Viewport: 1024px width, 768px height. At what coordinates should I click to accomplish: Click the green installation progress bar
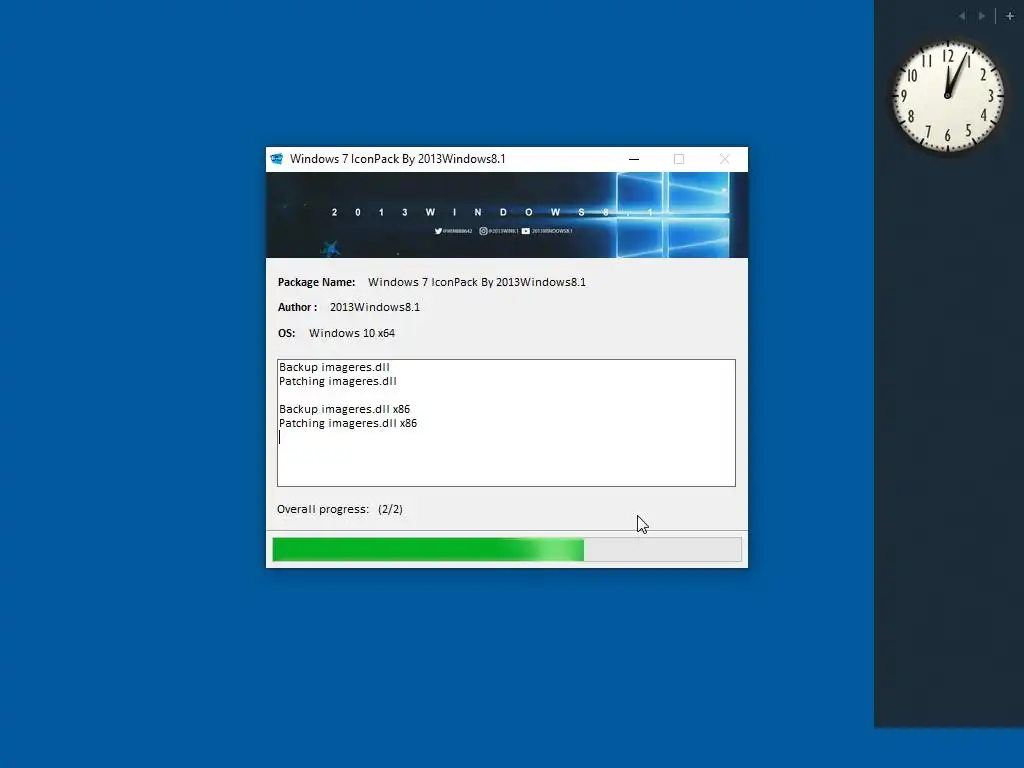pos(507,549)
